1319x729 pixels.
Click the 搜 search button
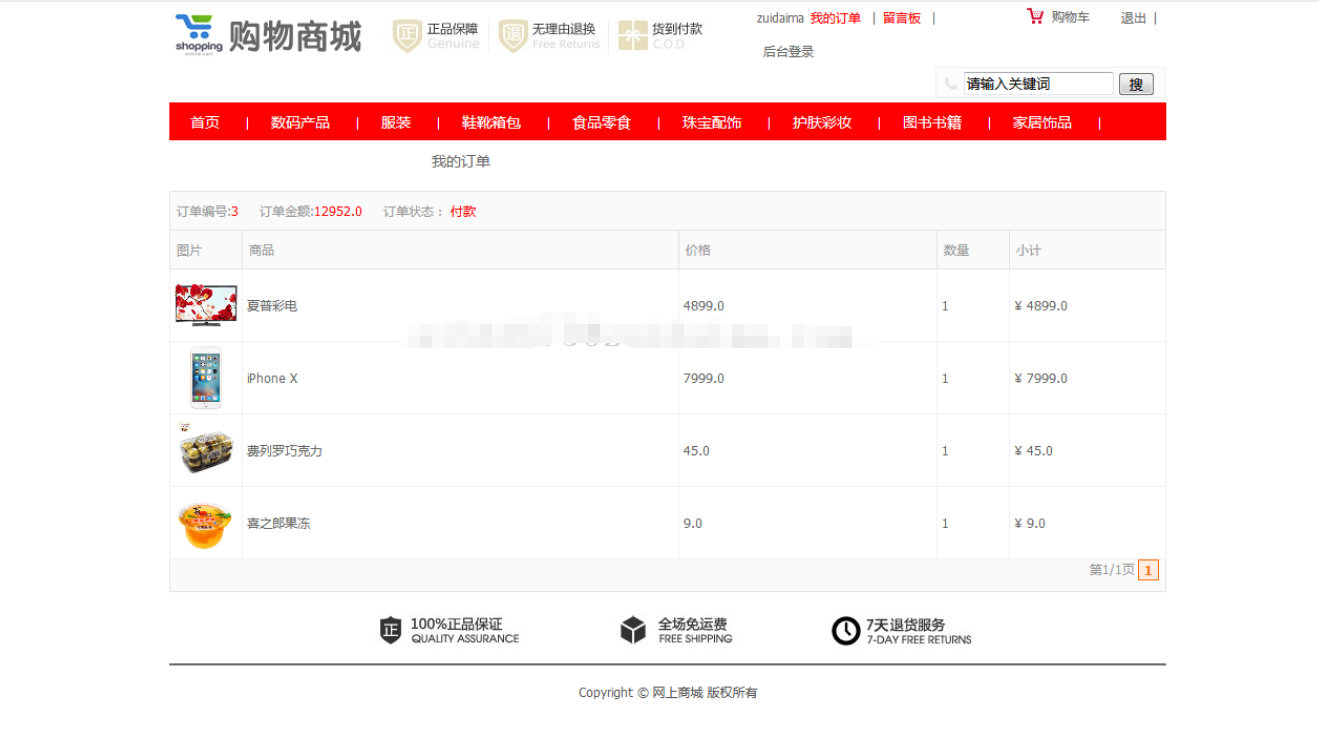pos(1136,84)
